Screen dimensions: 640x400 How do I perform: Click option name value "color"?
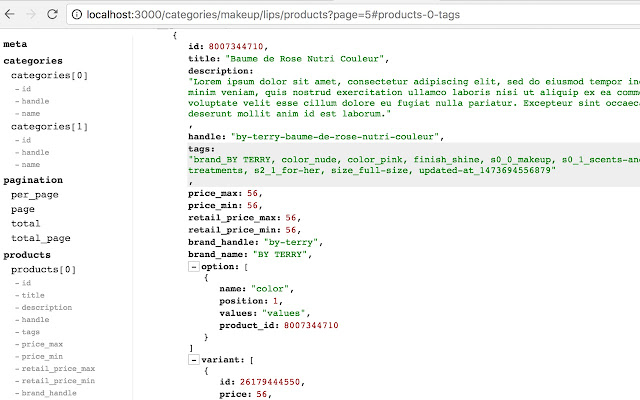click(270, 289)
